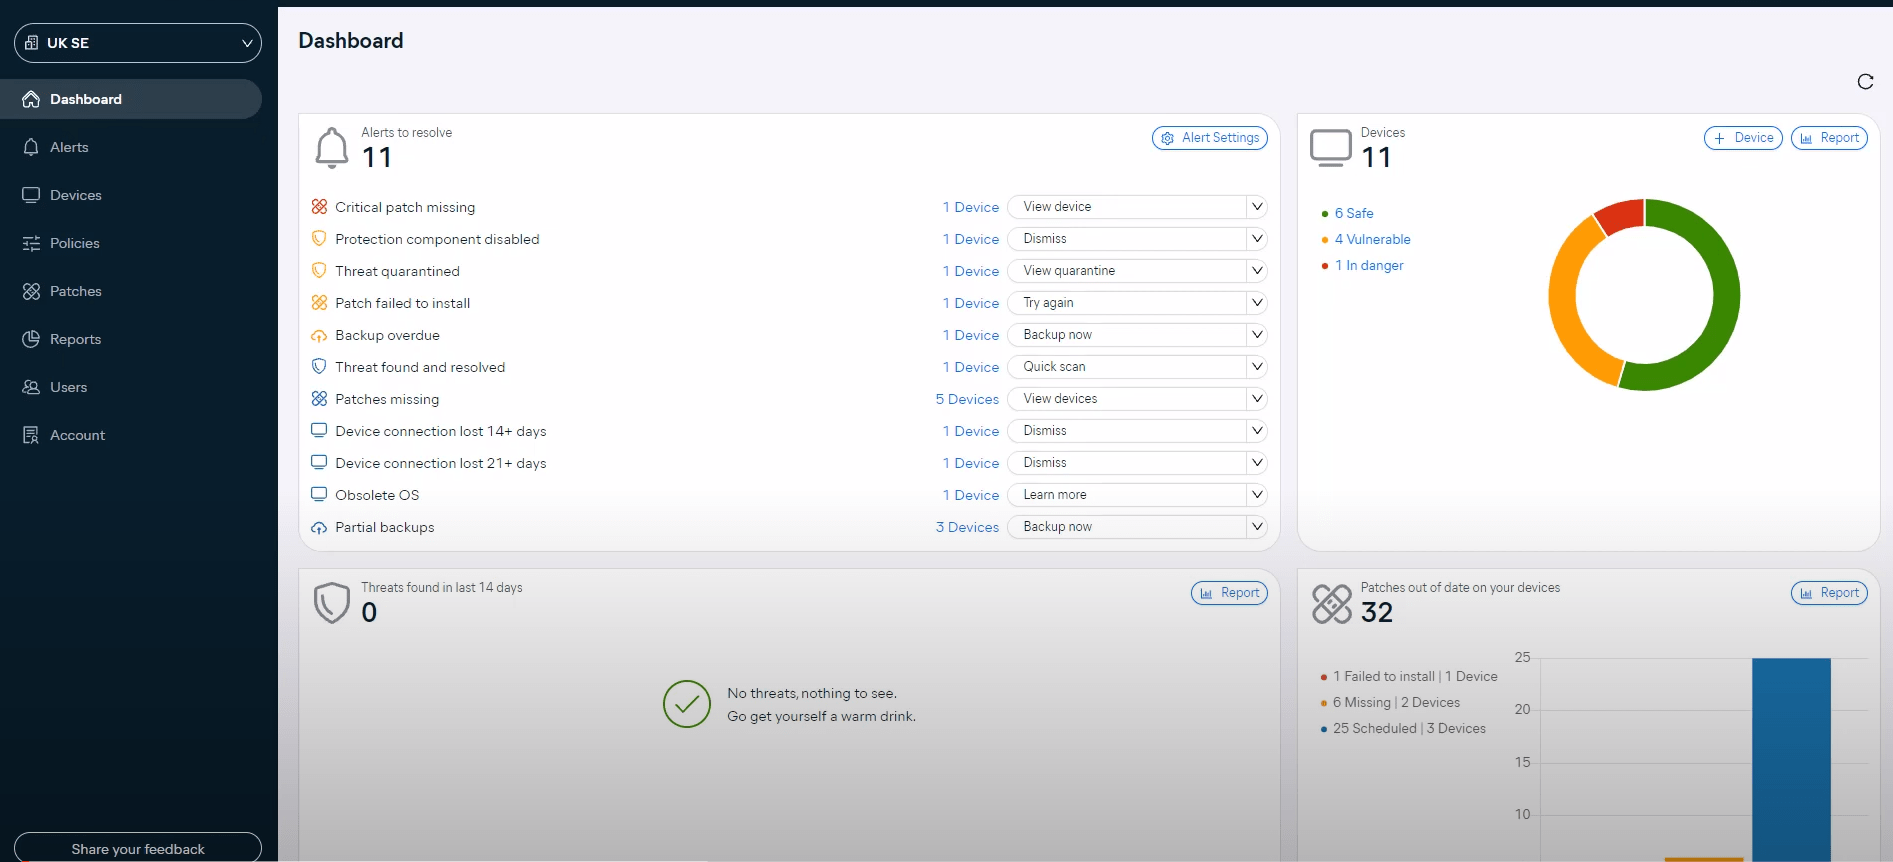Click the Backup overdue cloud icon
1893x862 pixels.
[319, 335]
